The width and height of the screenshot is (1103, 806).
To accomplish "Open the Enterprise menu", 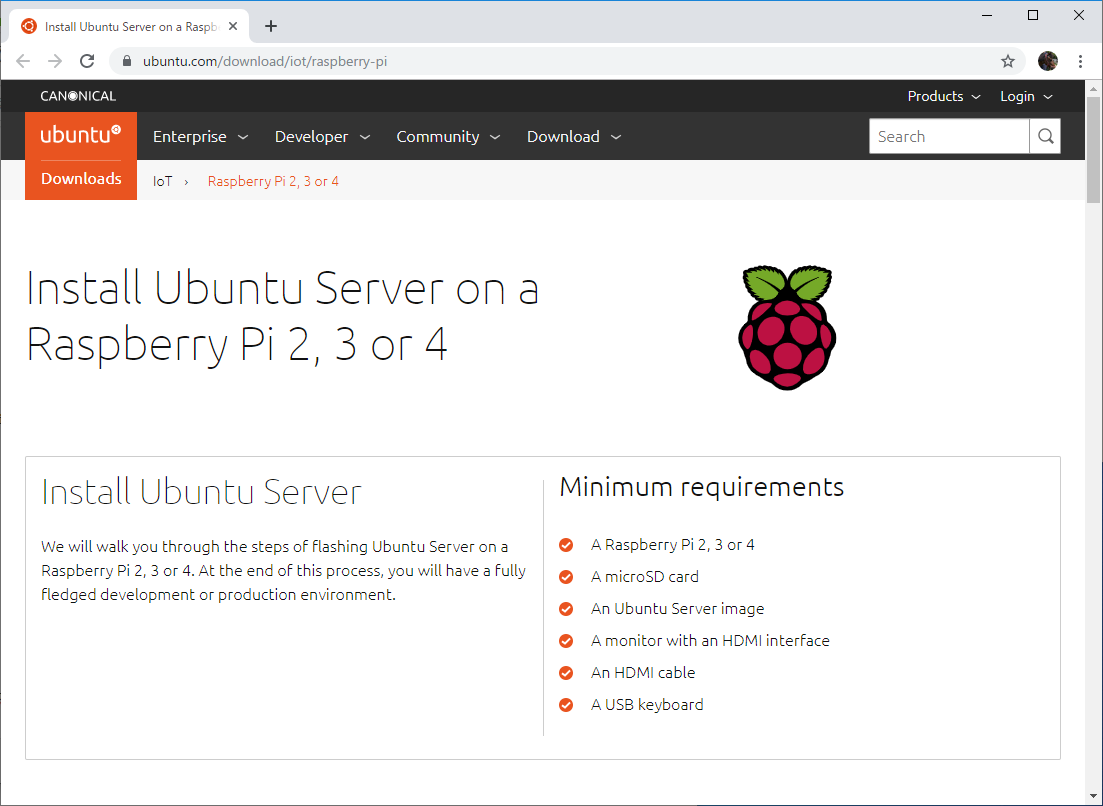I will coord(200,136).
